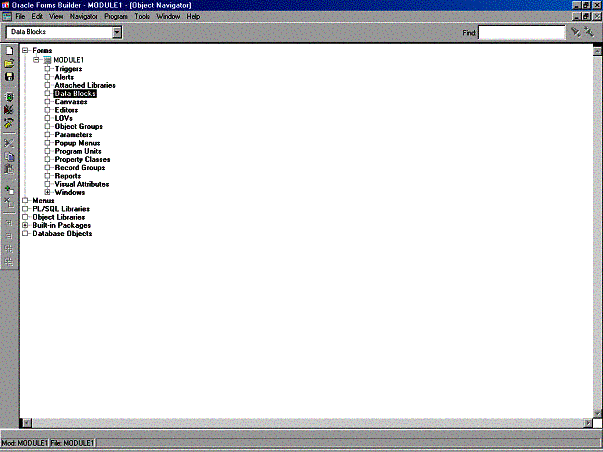The image size is (603, 452).
Task: Open the View menu
Action: coord(56,17)
